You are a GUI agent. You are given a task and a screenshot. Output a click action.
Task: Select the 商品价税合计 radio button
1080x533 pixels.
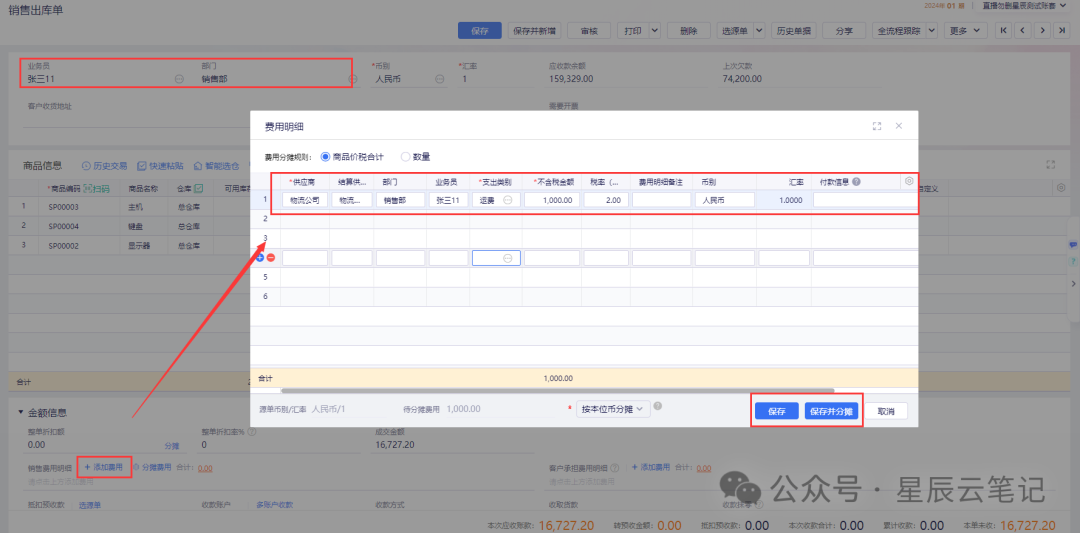click(325, 156)
